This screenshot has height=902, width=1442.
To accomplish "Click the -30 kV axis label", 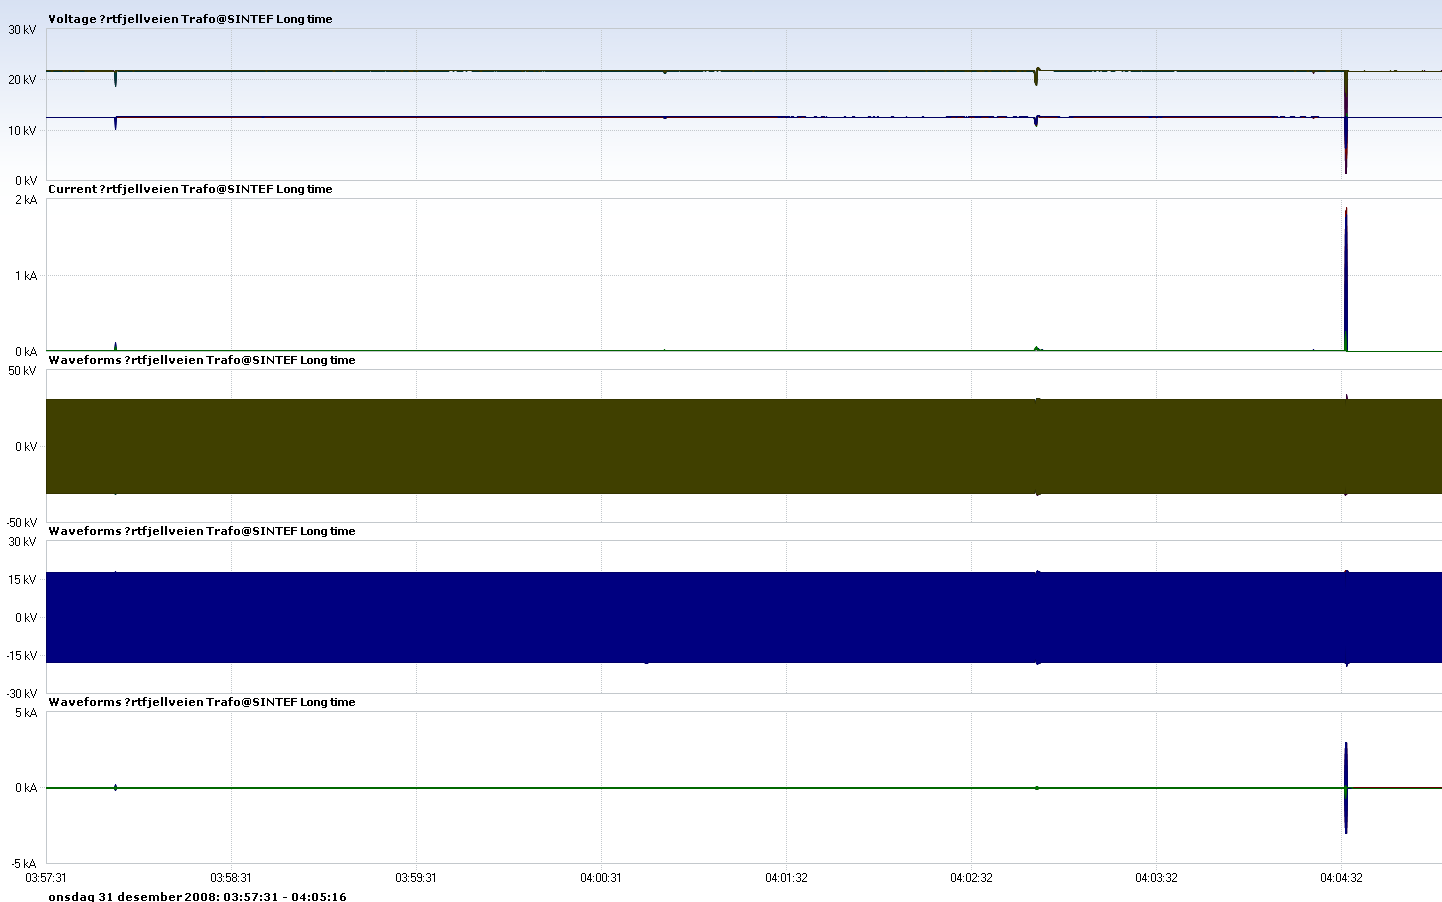I will pyautogui.click(x=21, y=694).
